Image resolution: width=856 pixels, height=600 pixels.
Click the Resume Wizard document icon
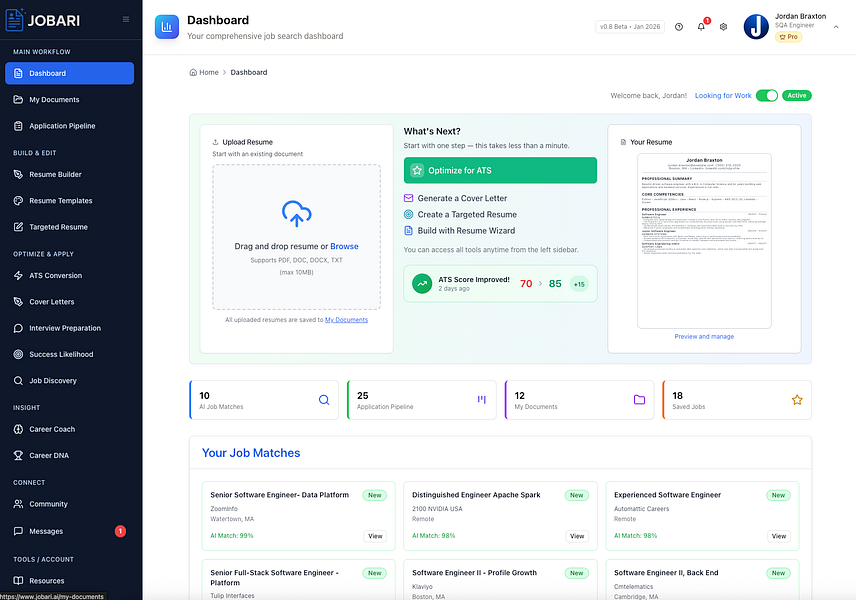pos(408,230)
